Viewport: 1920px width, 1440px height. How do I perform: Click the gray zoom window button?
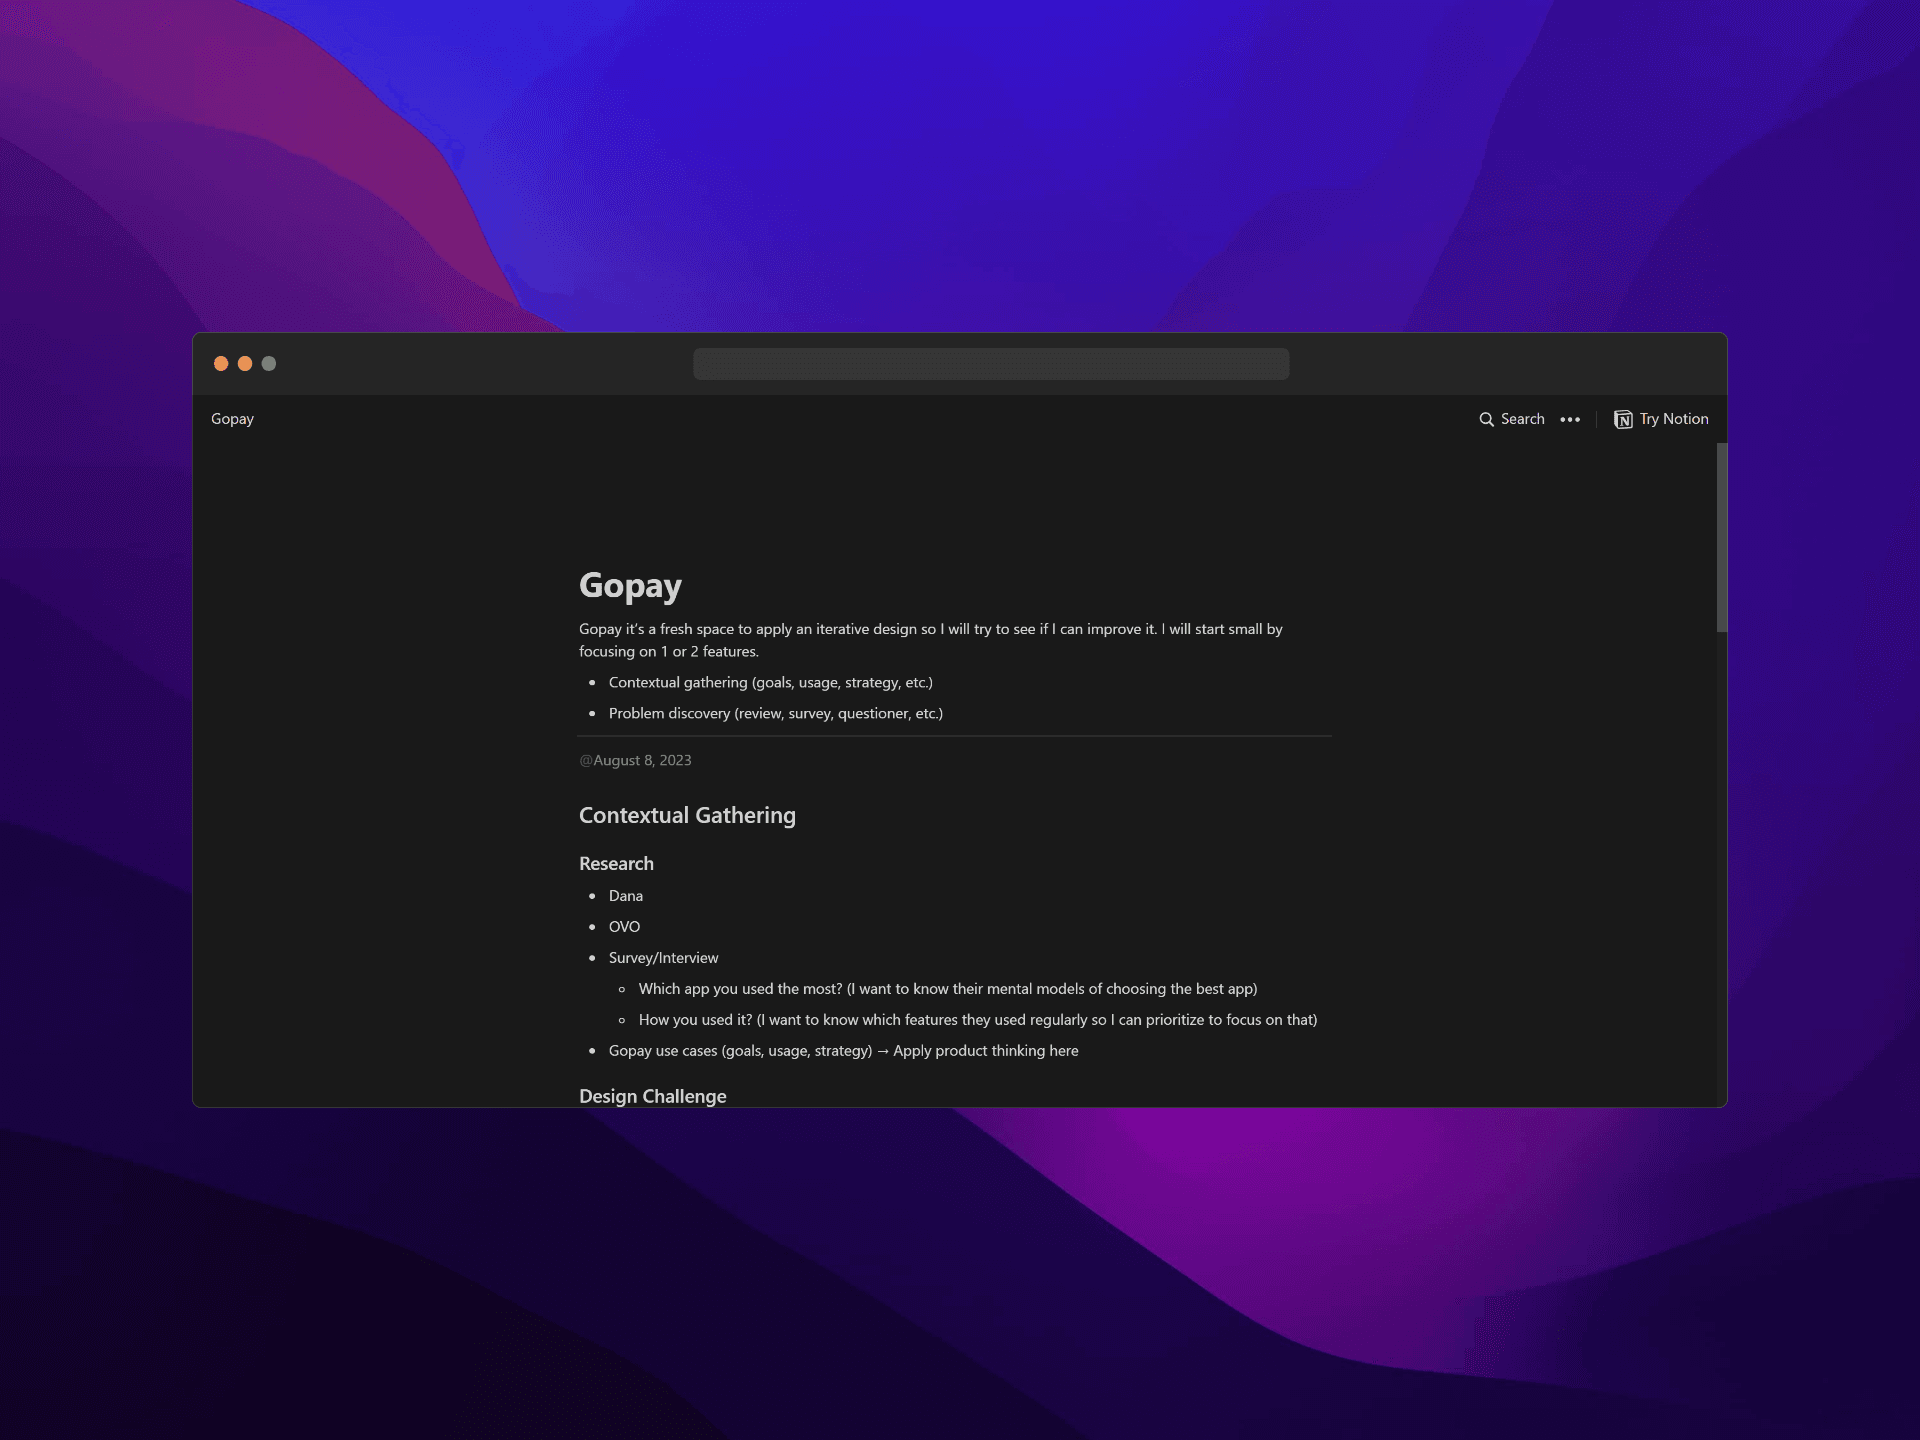(269, 364)
